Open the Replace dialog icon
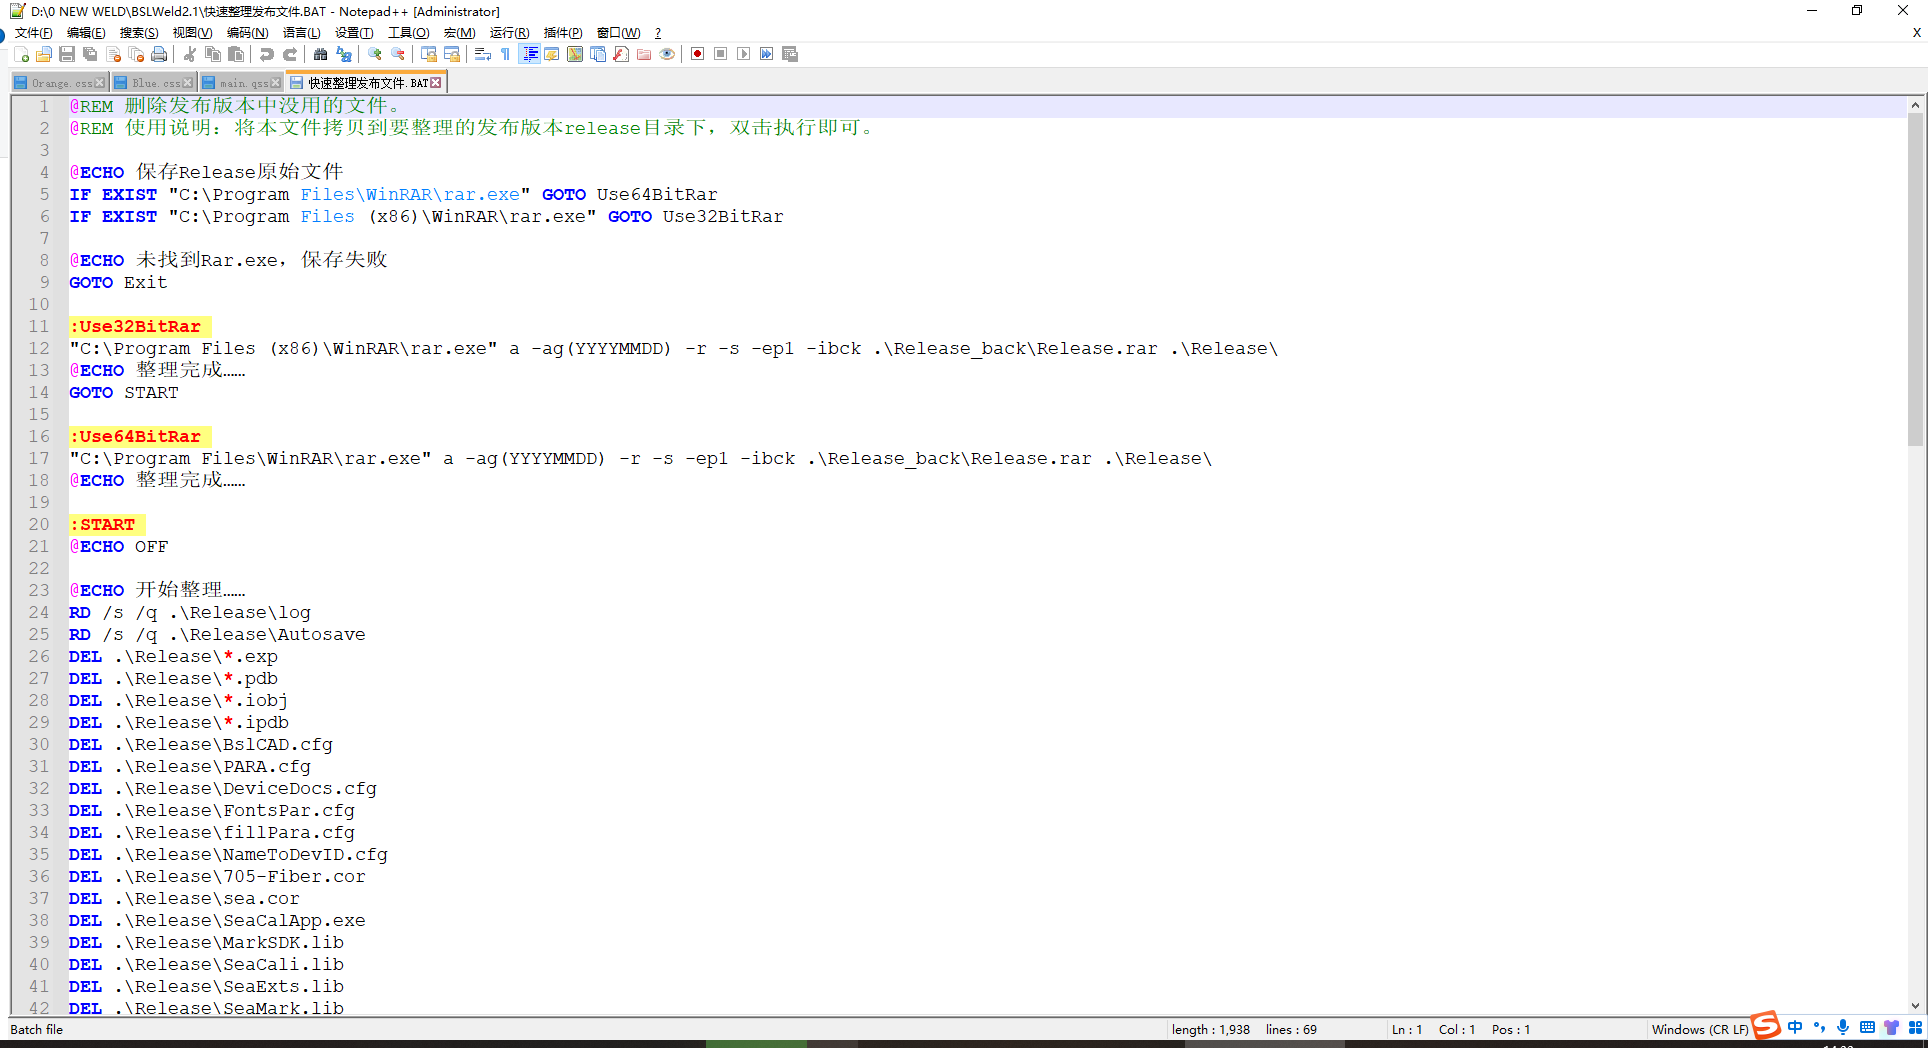This screenshot has height=1048, width=1928. (x=343, y=54)
